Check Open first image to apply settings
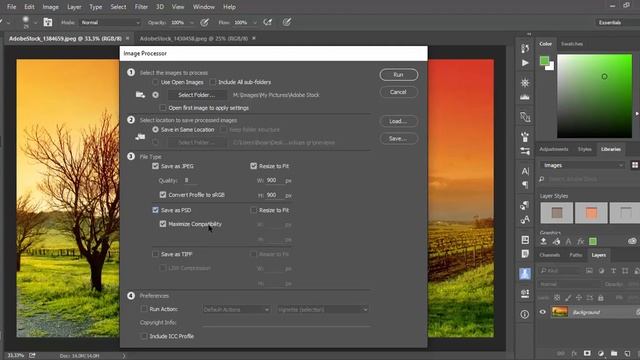 [x=163, y=108]
